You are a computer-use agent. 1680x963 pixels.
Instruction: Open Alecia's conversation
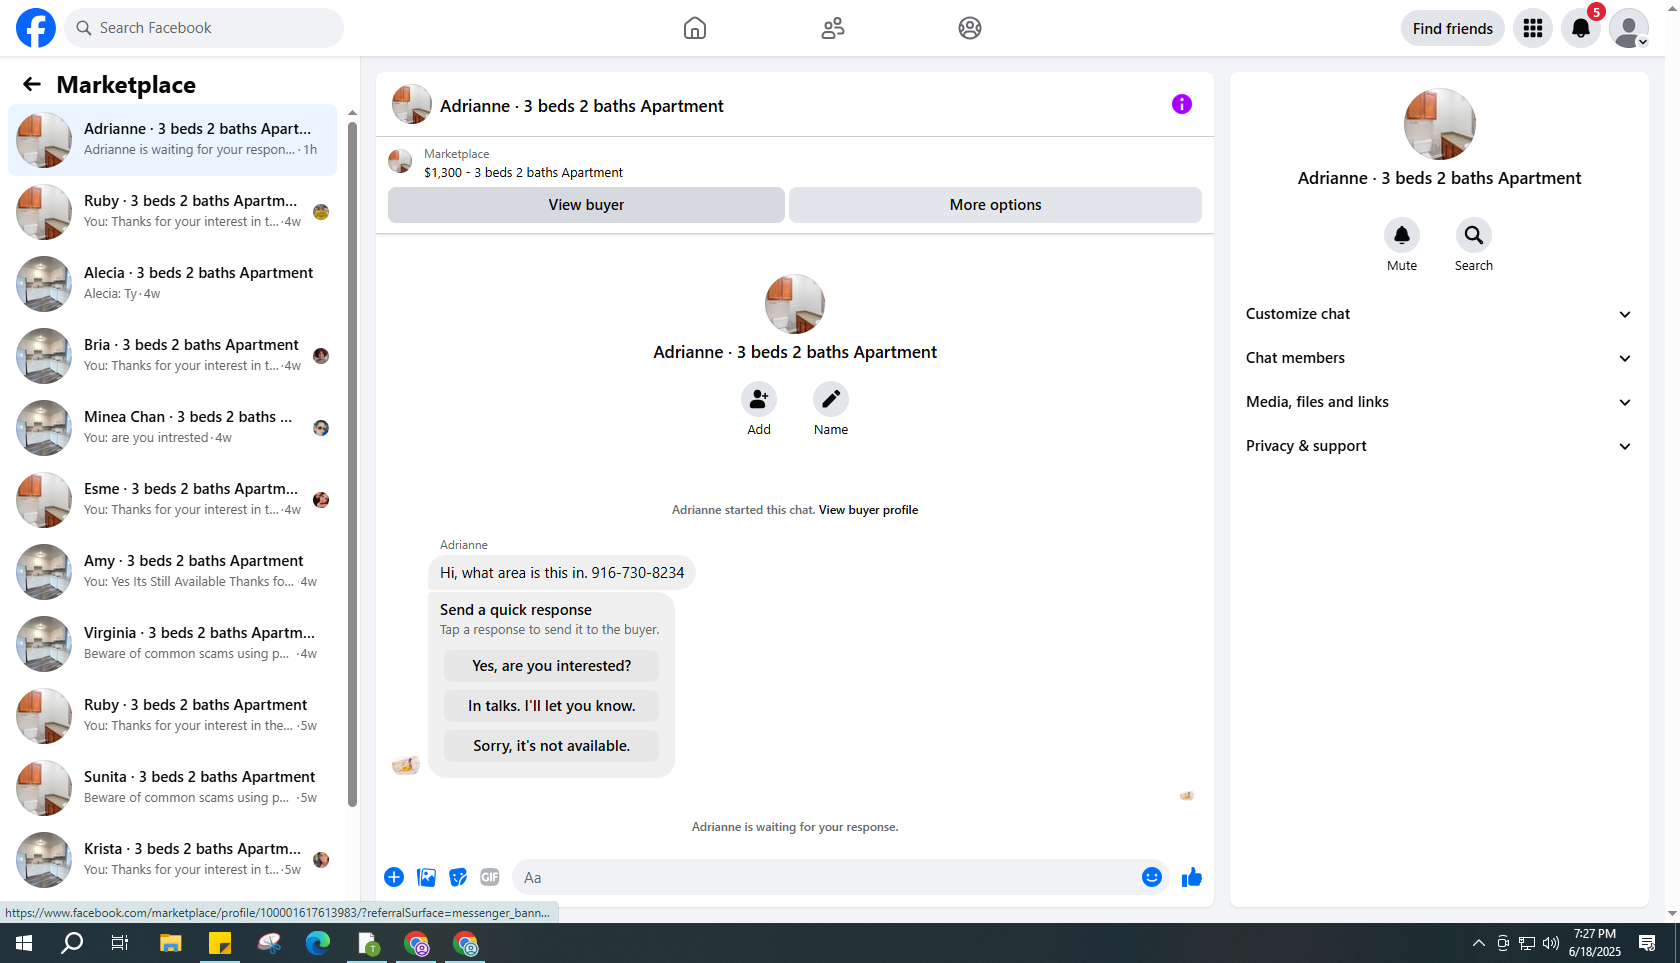(172, 283)
